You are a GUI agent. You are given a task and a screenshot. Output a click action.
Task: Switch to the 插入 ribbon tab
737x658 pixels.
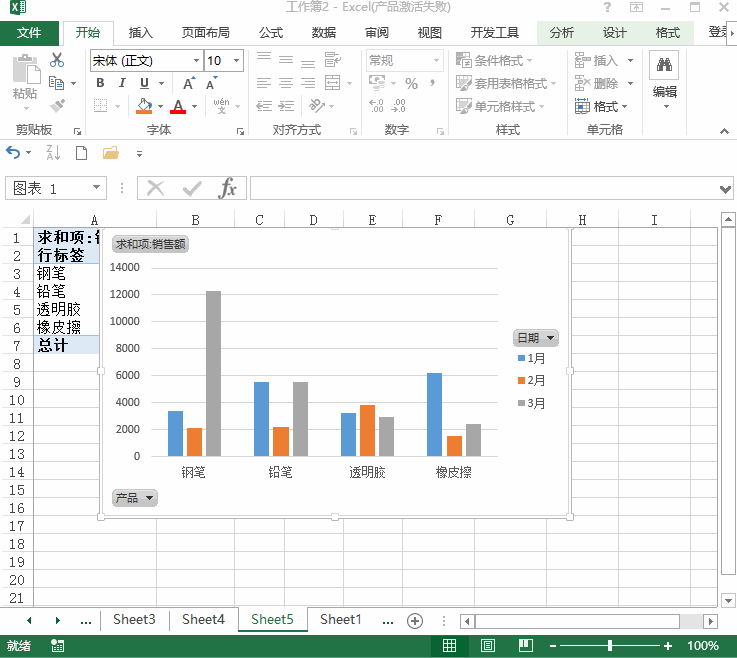[141, 33]
